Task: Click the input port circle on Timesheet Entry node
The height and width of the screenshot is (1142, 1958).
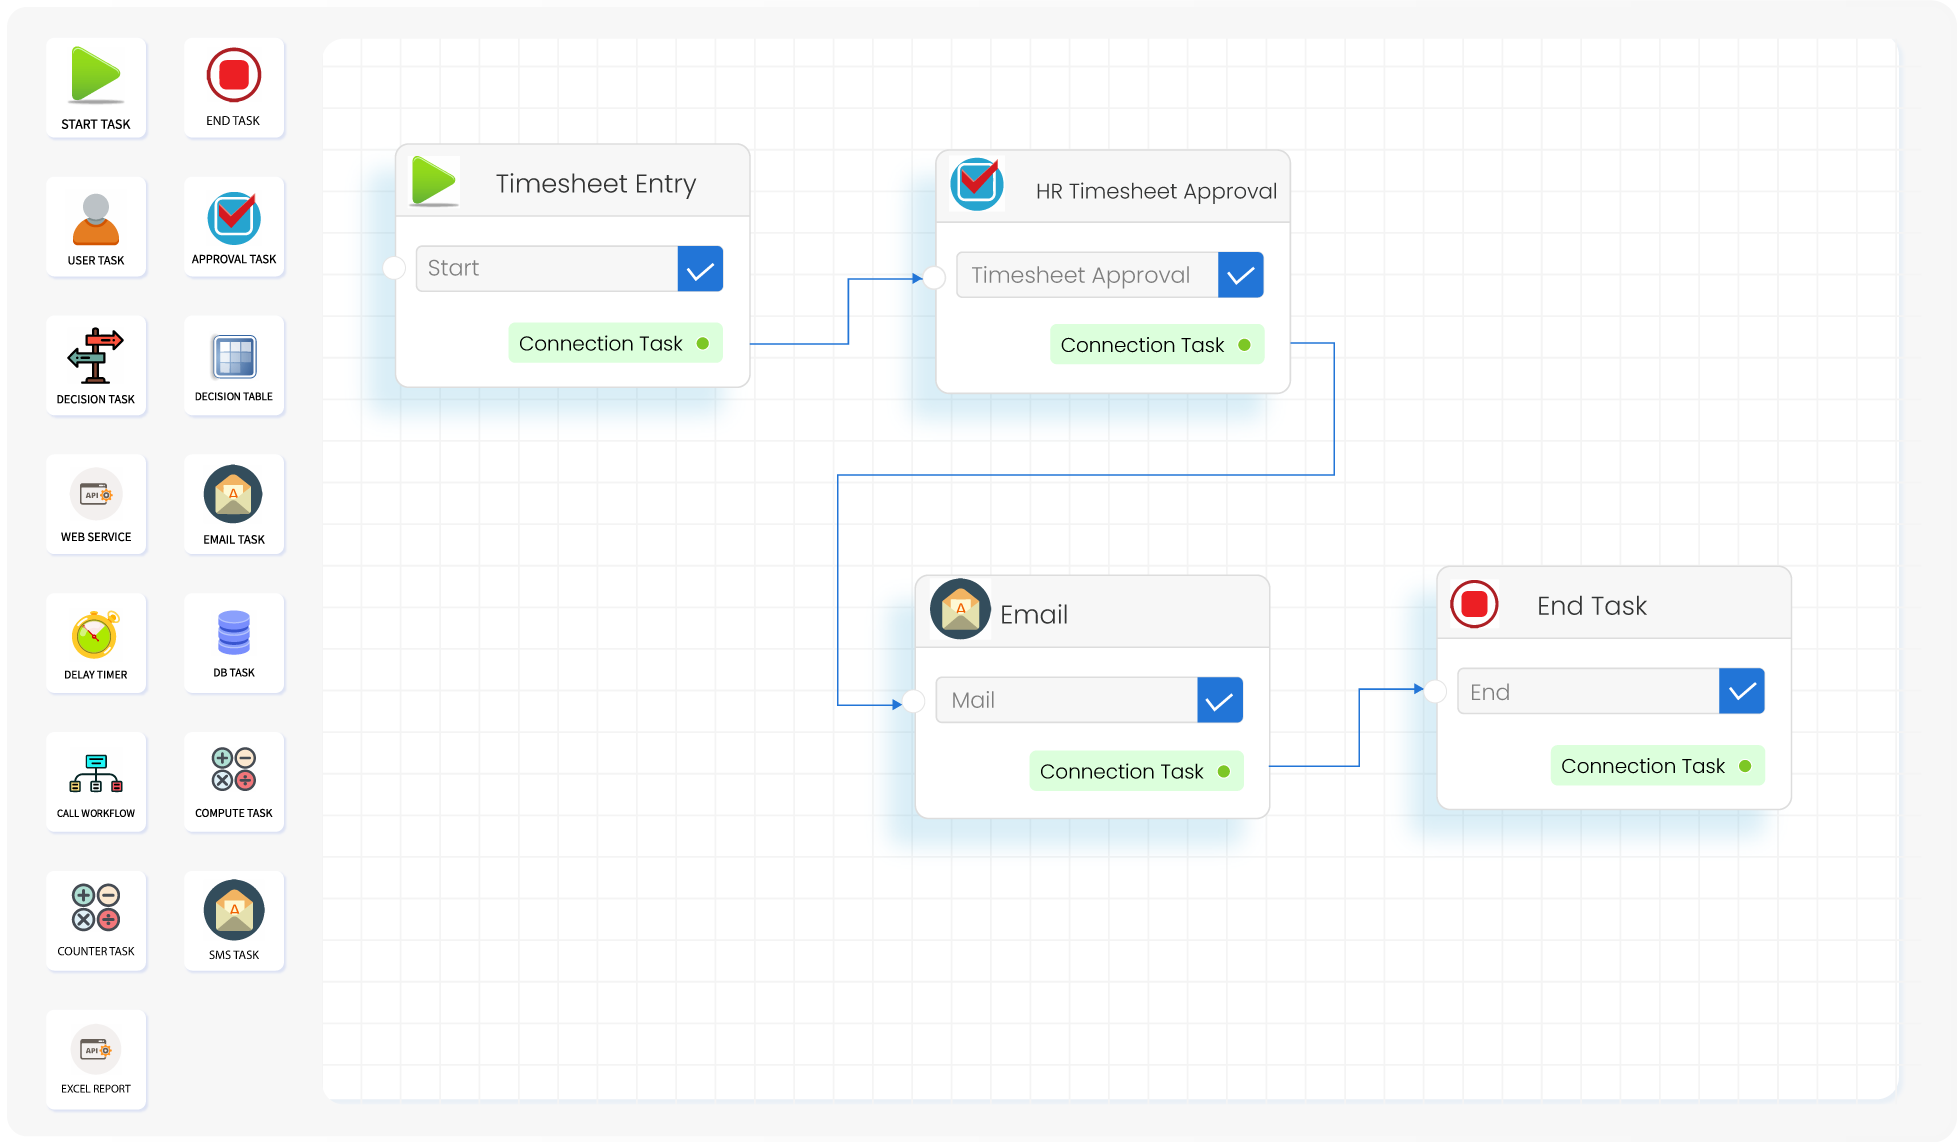Action: coord(394,268)
